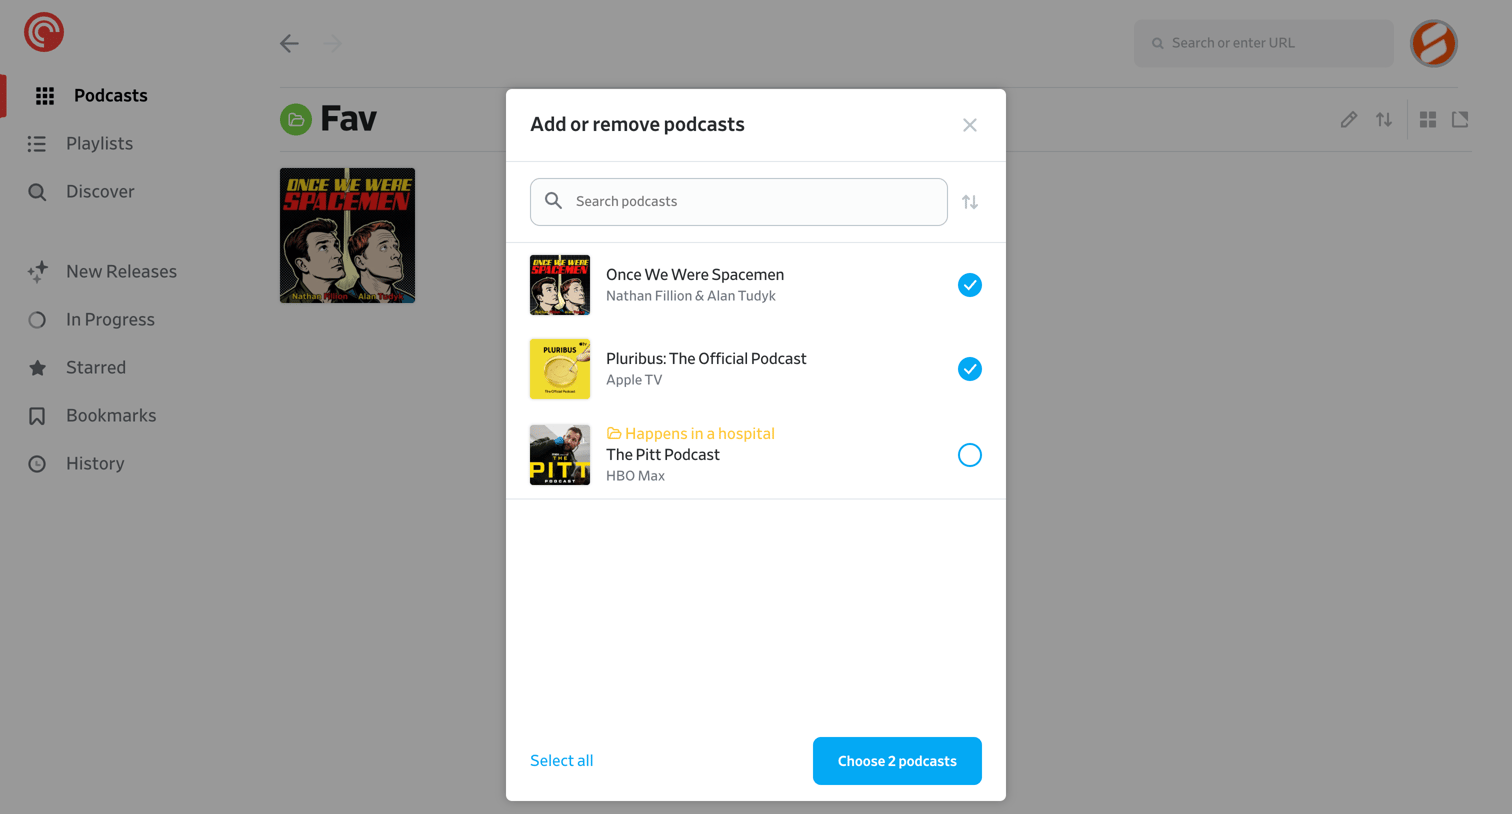1512x814 pixels.
Task: Sort the dialog podcast list
Action: coord(970,202)
